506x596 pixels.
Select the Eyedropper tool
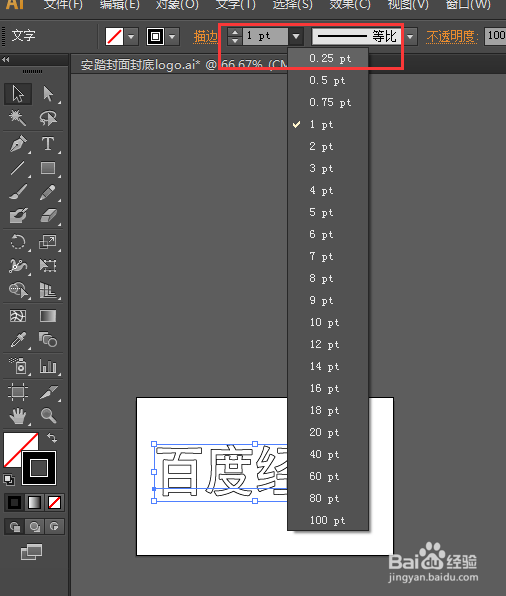18,340
